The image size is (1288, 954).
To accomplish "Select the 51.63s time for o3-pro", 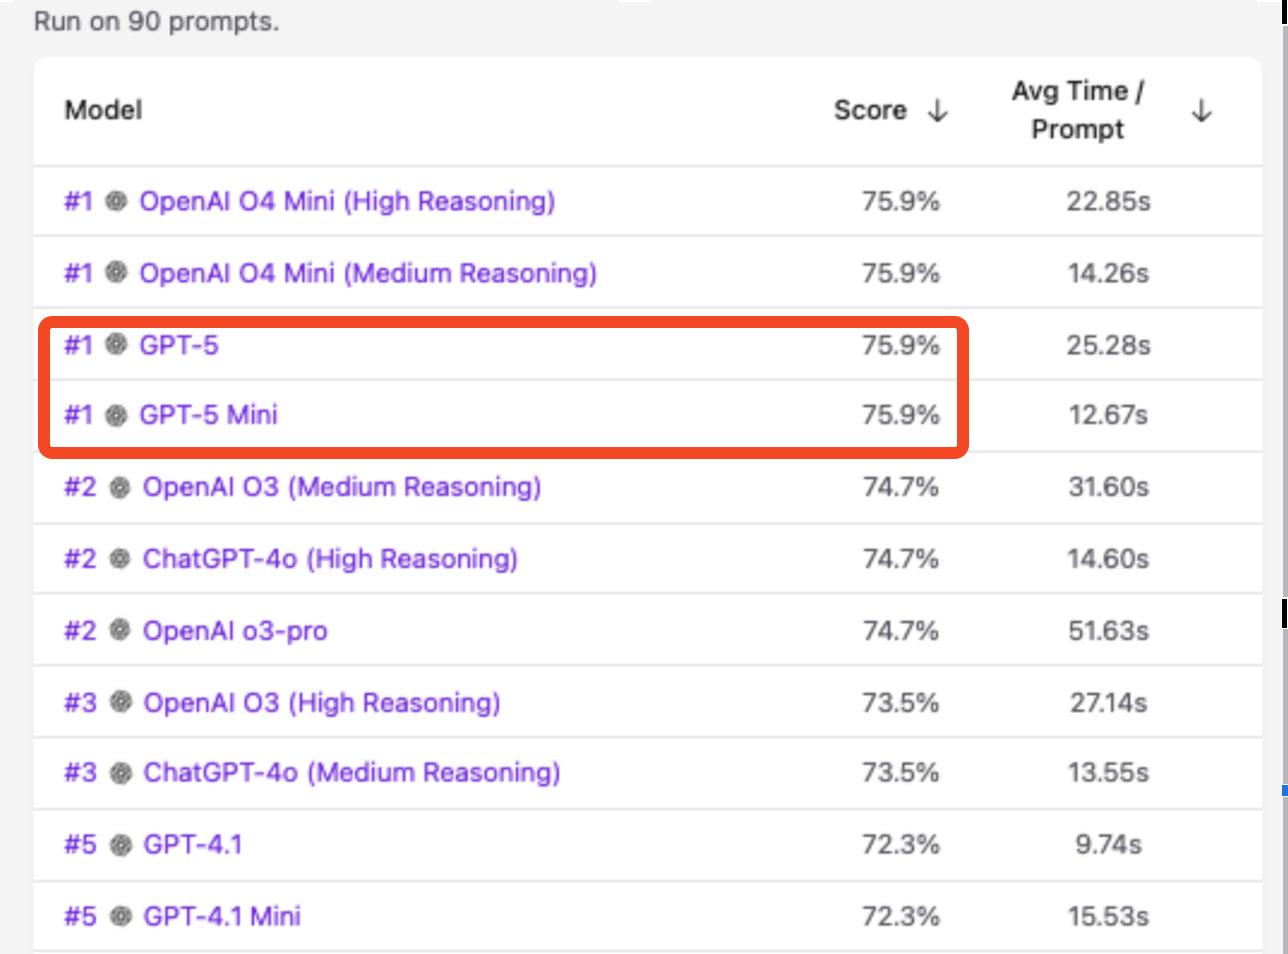I will [1108, 631].
